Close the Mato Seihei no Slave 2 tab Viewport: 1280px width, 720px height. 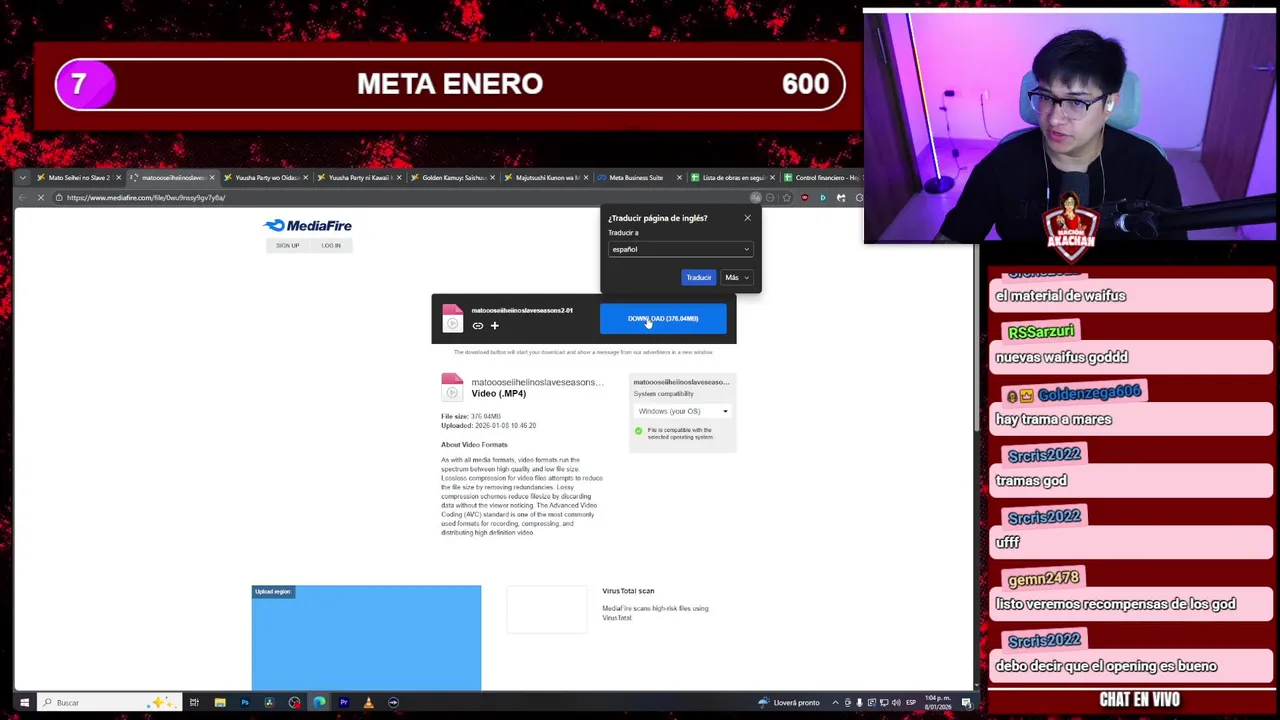pyautogui.click(x=118, y=178)
